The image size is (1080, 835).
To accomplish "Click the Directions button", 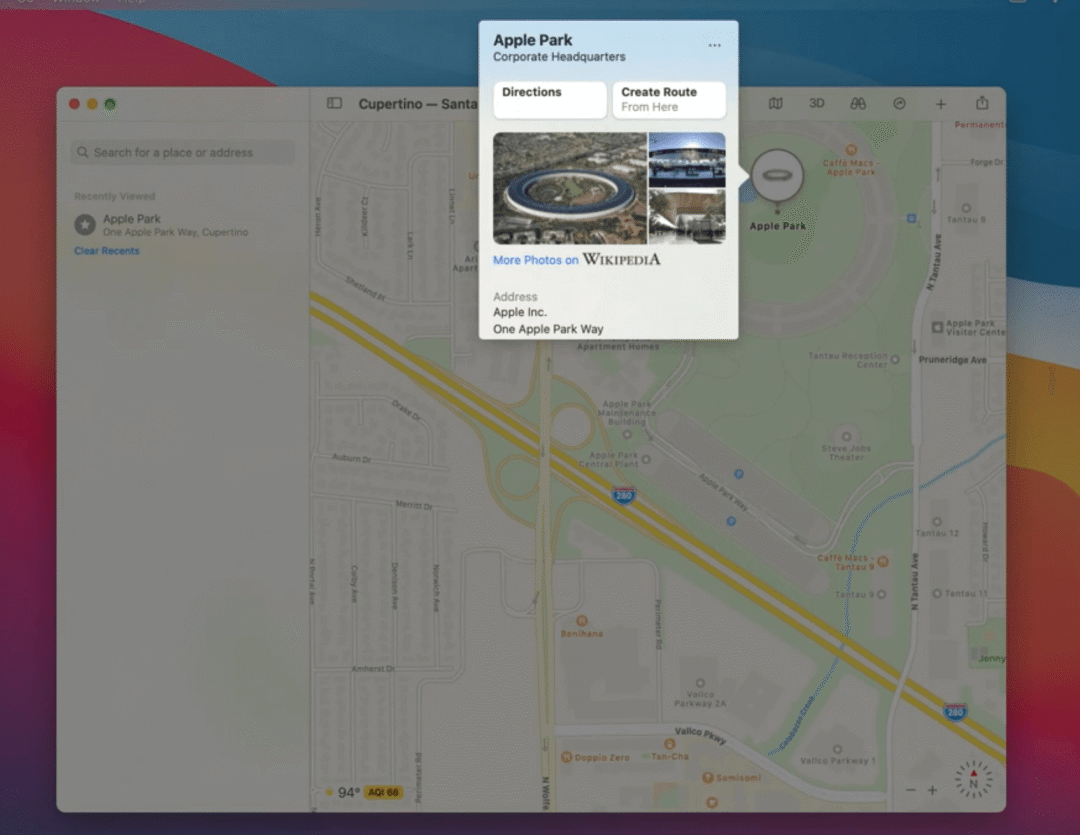I will (x=550, y=100).
